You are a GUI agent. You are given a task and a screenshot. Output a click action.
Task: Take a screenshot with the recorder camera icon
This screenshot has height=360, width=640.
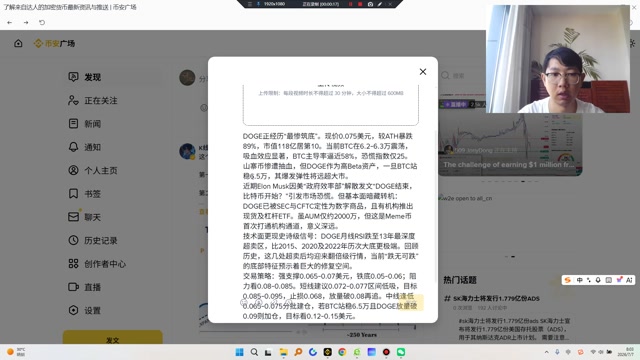pyautogui.click(x=370, y=4)
